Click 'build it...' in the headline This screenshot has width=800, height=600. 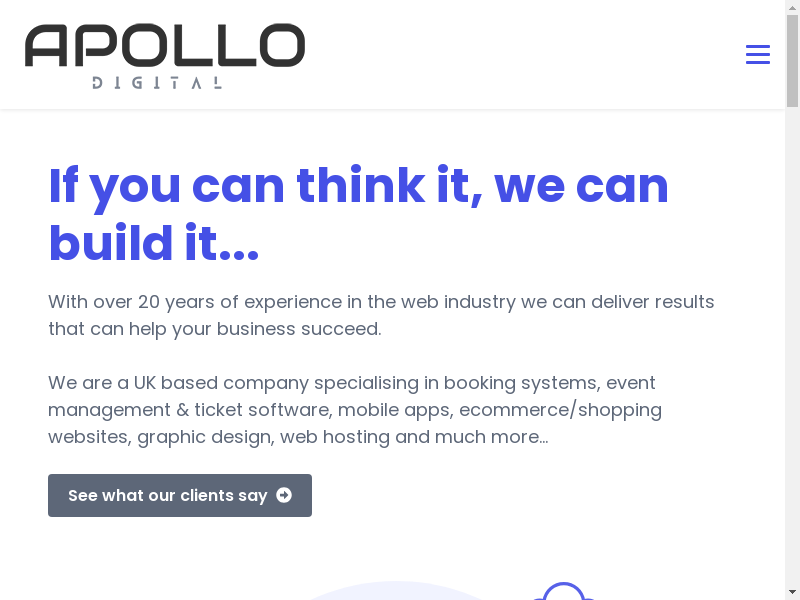click(x=153, y=244)
